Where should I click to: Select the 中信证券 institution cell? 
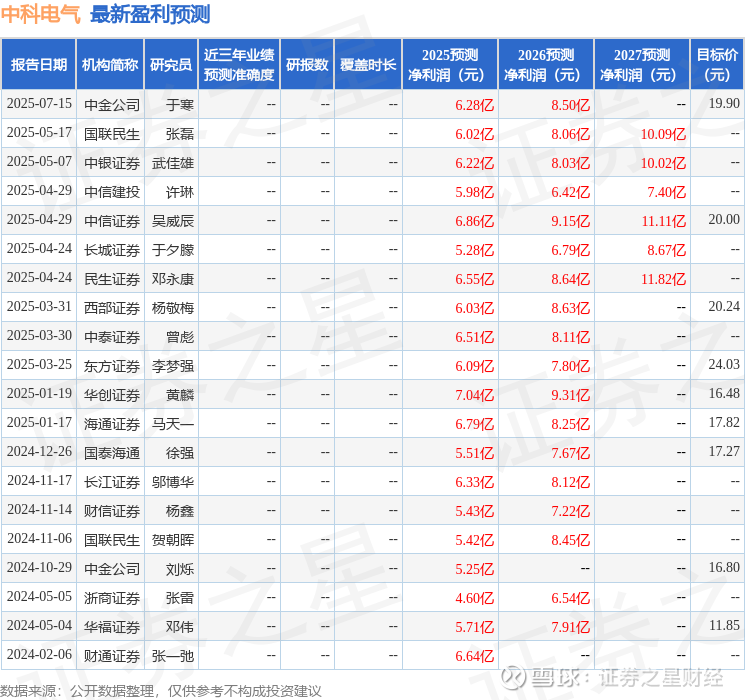[x=112, y=221]
